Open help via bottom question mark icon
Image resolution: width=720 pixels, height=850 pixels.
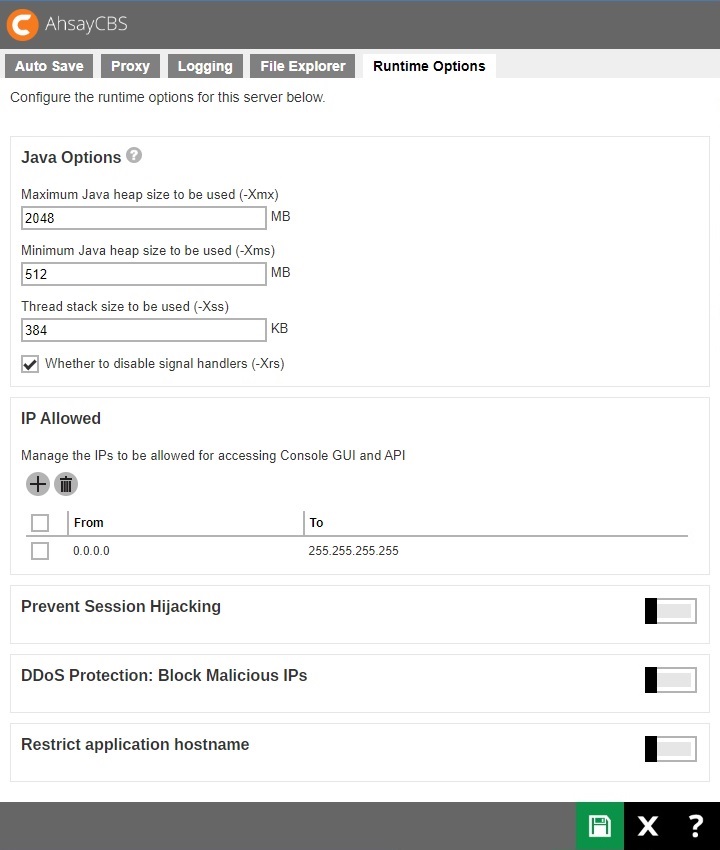(695, 825)
